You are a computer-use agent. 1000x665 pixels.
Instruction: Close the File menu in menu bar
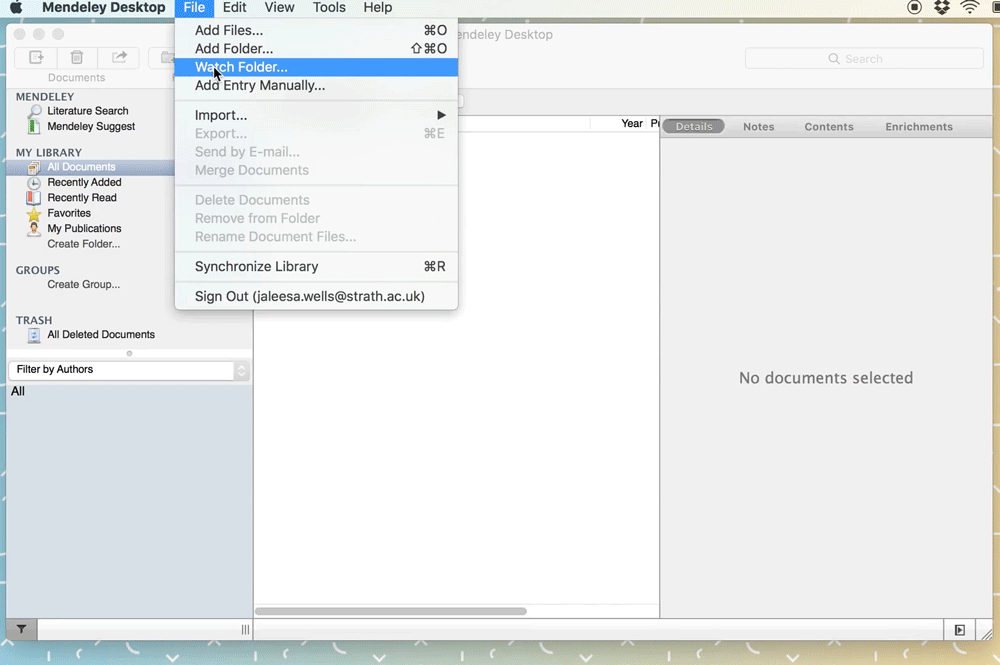[194, 8]
